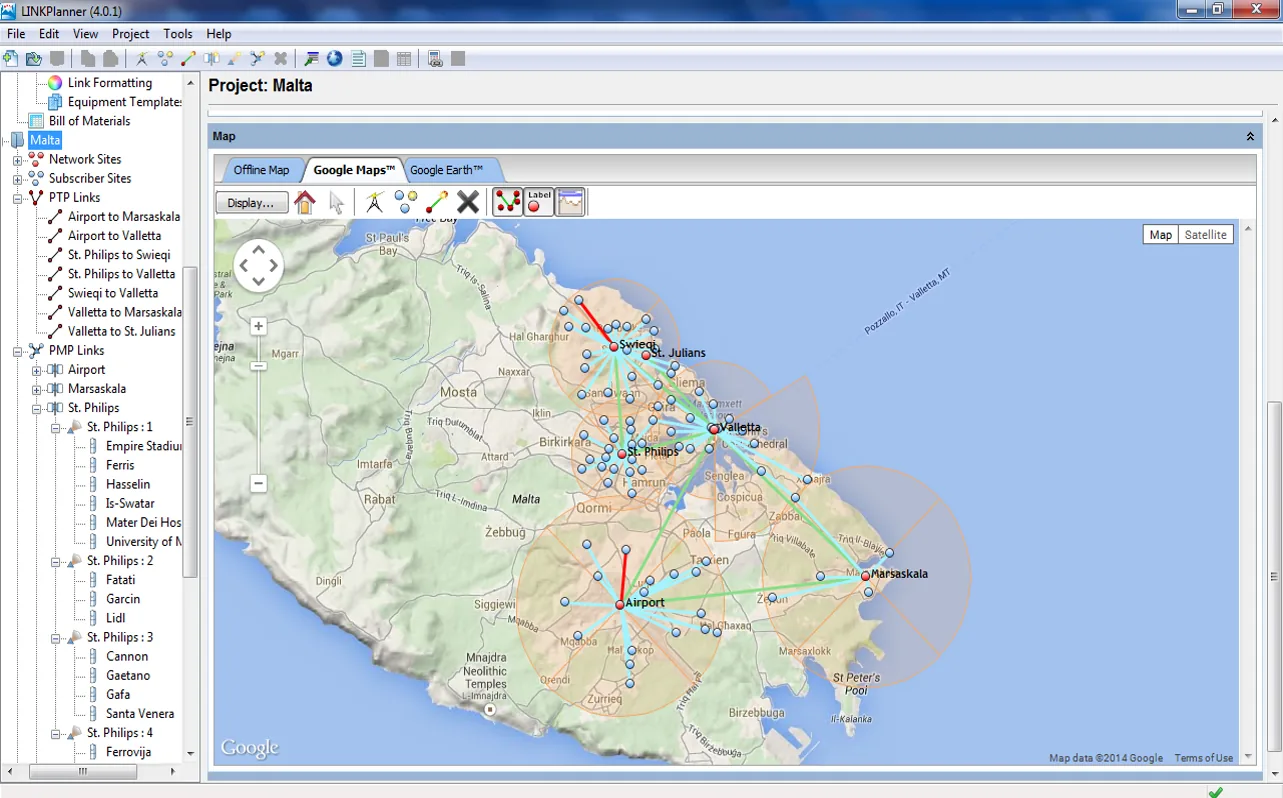The height and width of the screenshot is (798, 1283).
Task: Toggle the Label display button
Action: (539, 202)
